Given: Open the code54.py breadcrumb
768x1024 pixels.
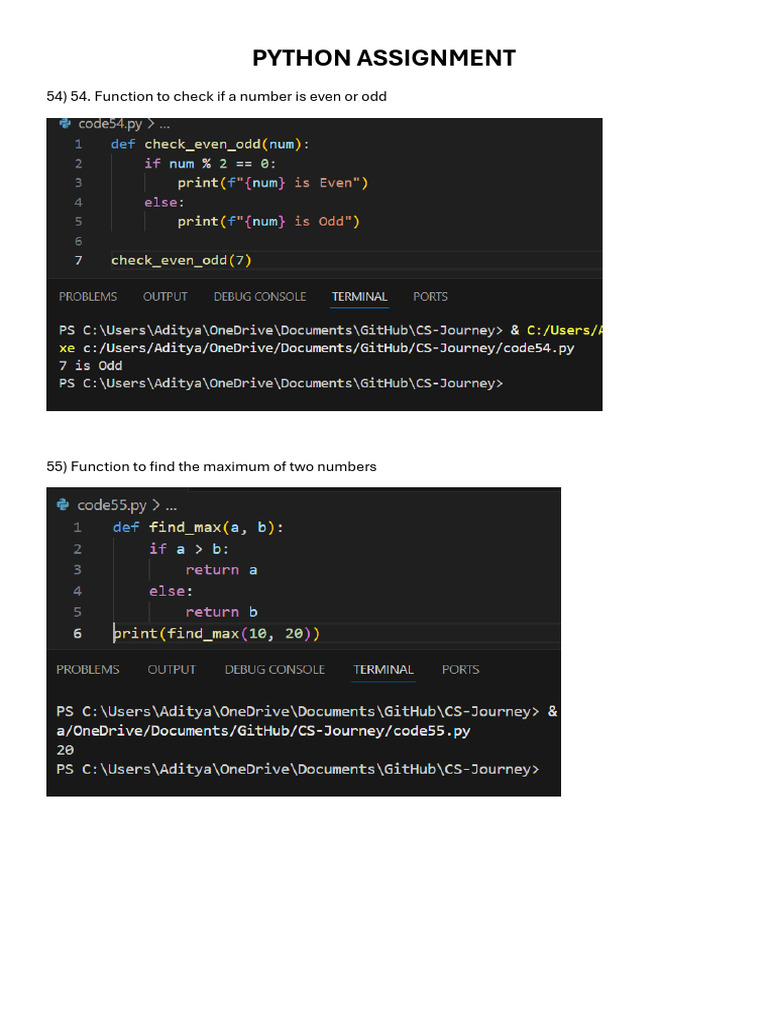Looking at the screenshot, I should point(110,123).
